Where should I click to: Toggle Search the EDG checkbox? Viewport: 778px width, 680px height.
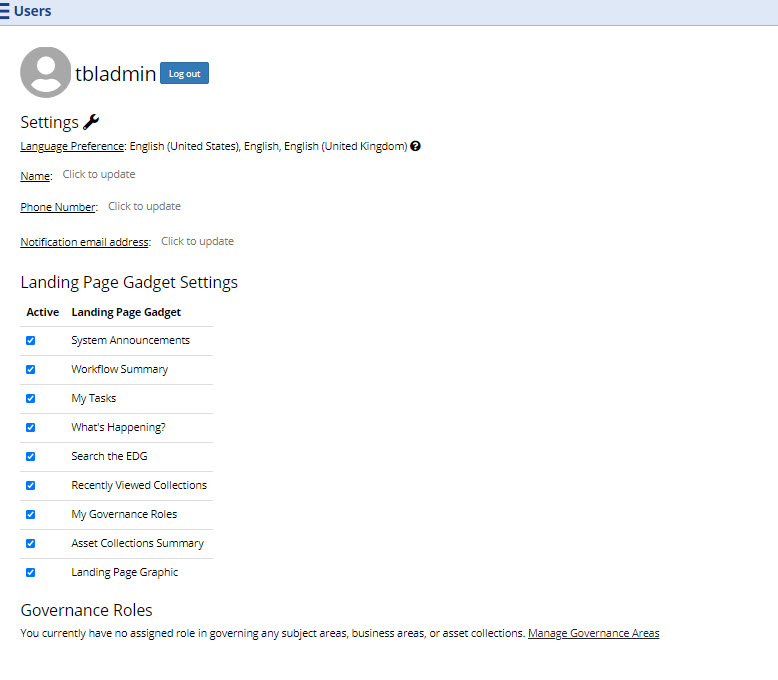click(x=30, y=456)
